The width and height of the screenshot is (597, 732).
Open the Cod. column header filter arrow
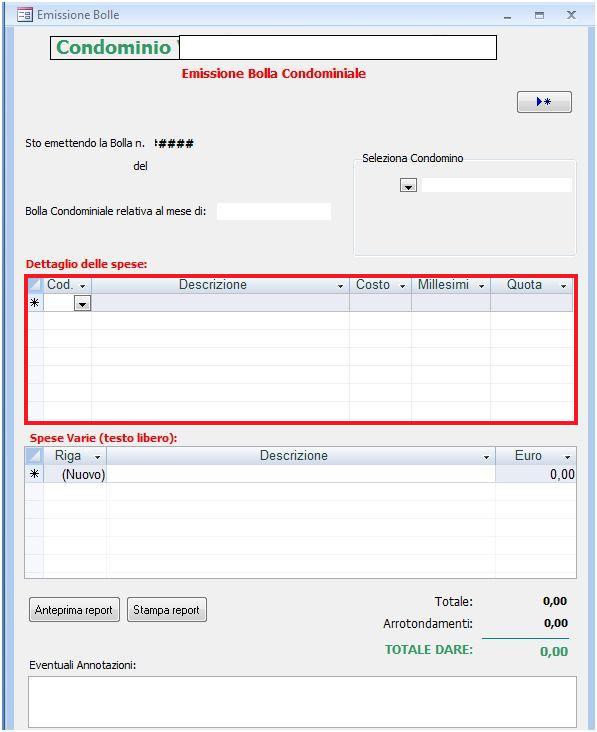pyautogui.click(x=83, y=285)
